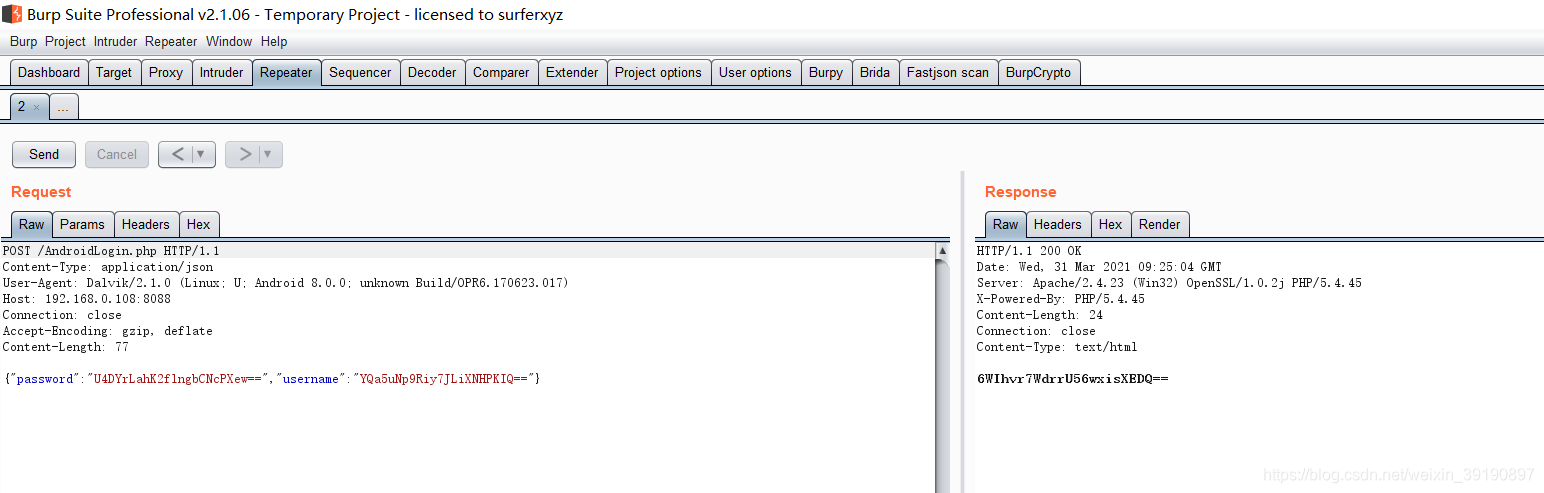This screenshot has width=1544, height=493.
Task: Open the Burpy extension tab
Action: 826,72
